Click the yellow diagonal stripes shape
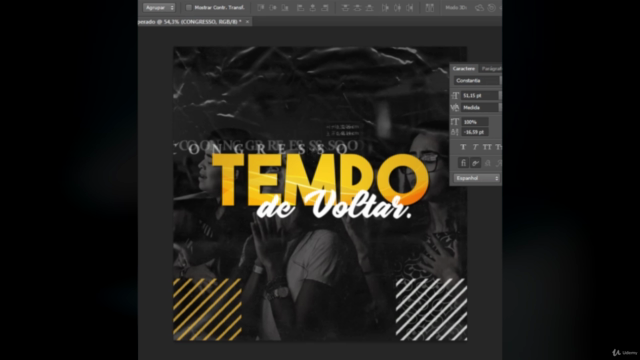 pos(207,309)
